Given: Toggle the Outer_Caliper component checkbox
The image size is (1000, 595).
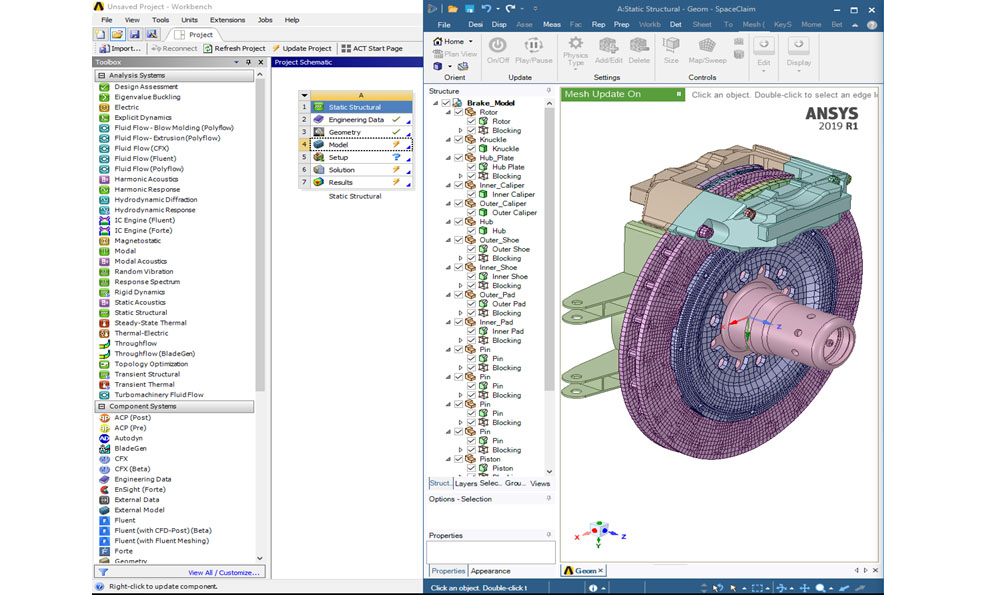Looking at the screenshot, I should [x=459, y=203].
